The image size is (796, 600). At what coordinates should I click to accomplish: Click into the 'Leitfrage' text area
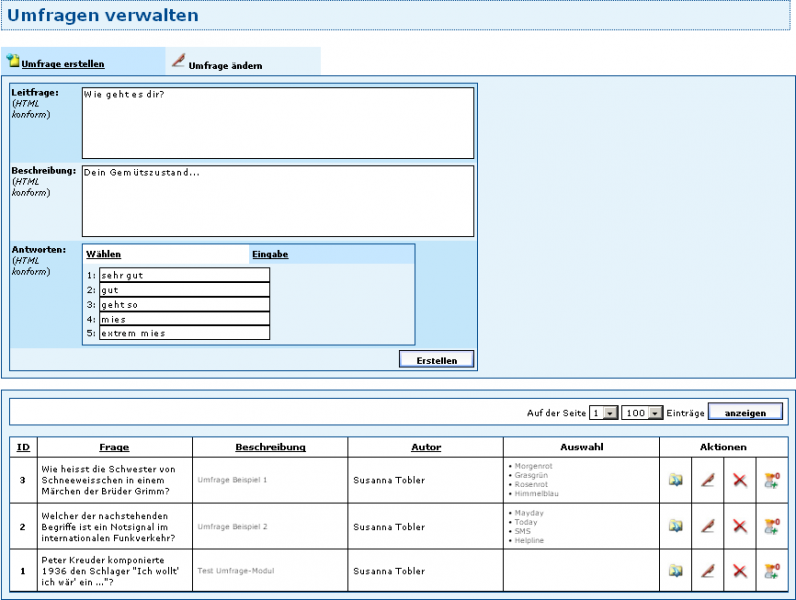[x=277, y=123]
